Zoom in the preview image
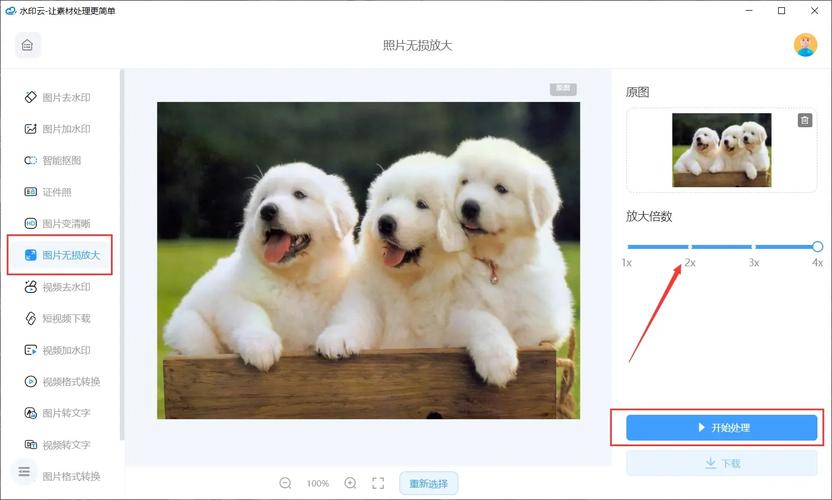Image resolution: width=832 pixels, height=500 pixels. 350,483
